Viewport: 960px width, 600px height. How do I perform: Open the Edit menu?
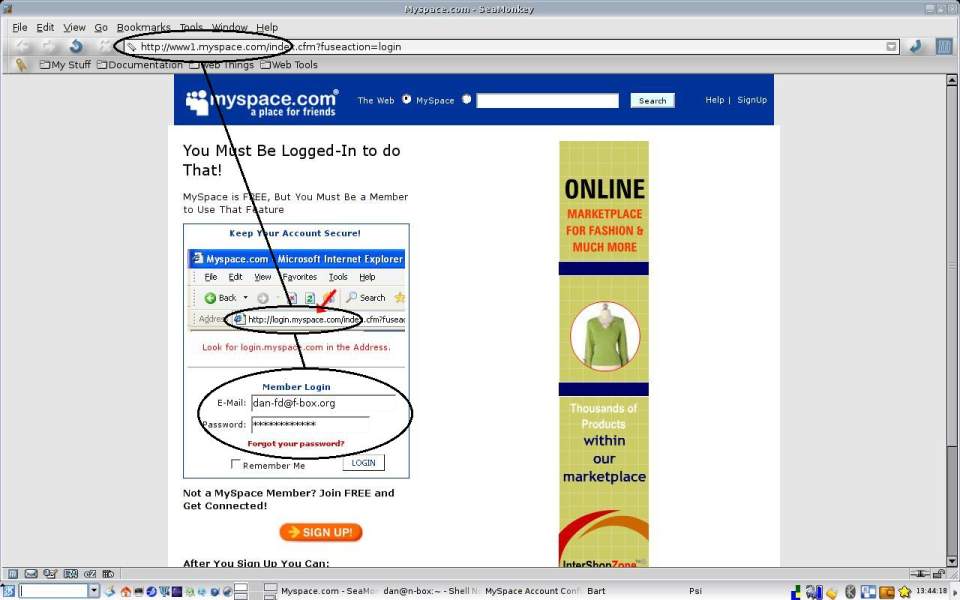click(x=45, y=27)
